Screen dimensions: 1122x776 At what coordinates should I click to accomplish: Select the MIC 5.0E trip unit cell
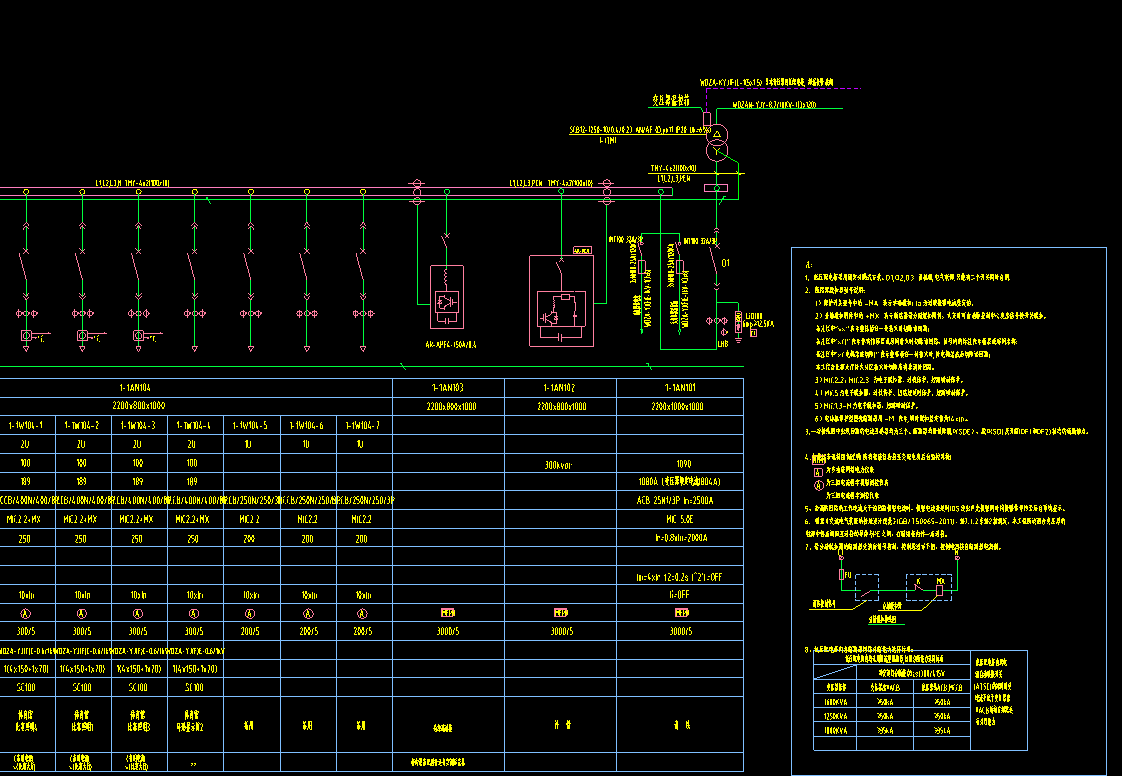click(680, 519)
